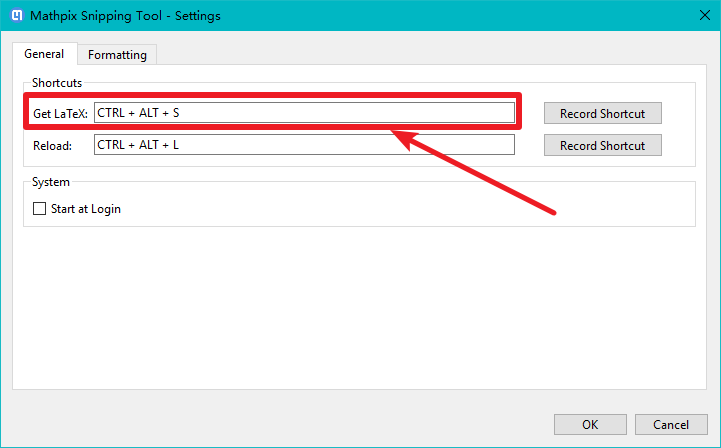721x448 pixels.
Task: Record Shortcut for Reload
Action: pyautogui.click(x=602, y=145)
